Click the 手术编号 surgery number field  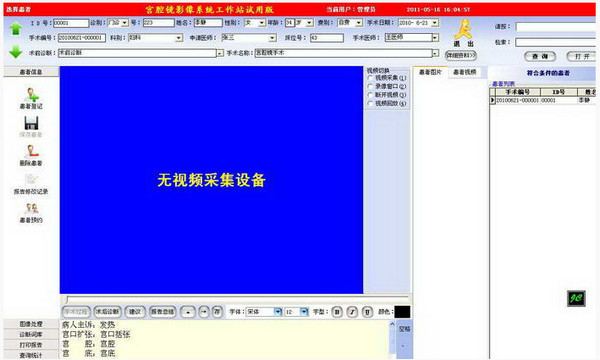(x=82, y=38)
